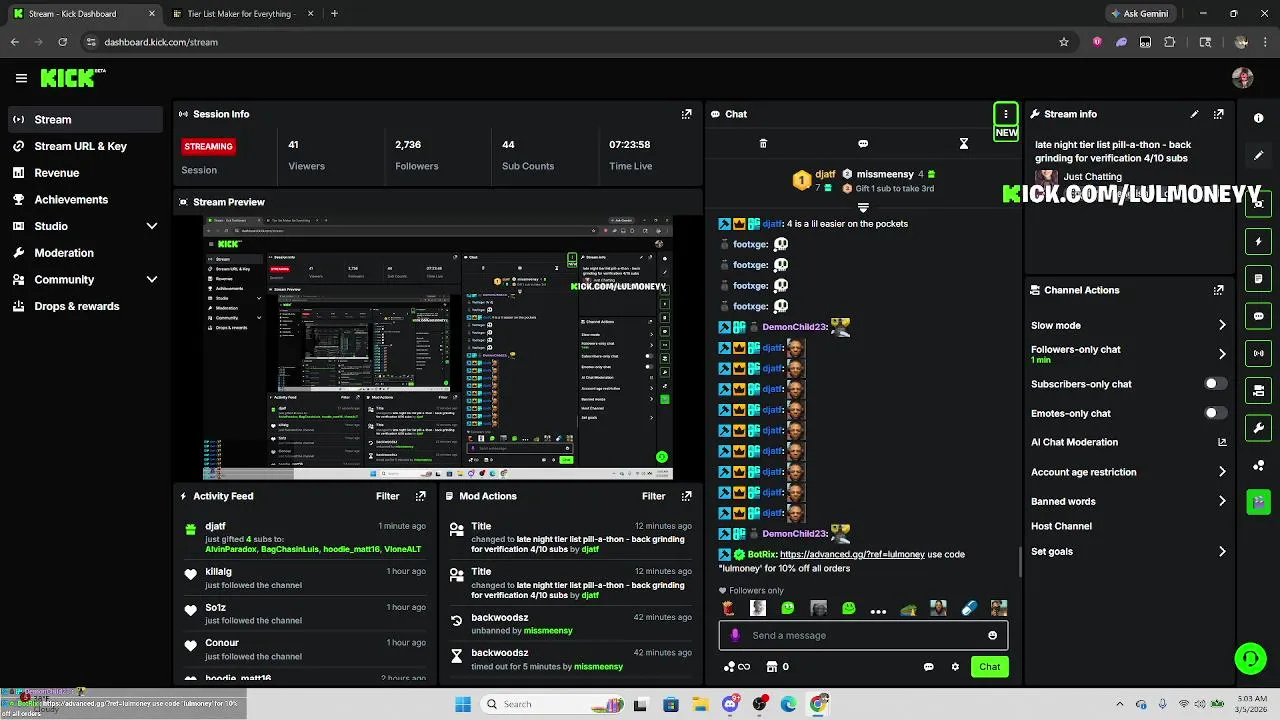Open Activity Feed Filter
Viewport: 1280px width, 720px height.
[x=388, y=496]
